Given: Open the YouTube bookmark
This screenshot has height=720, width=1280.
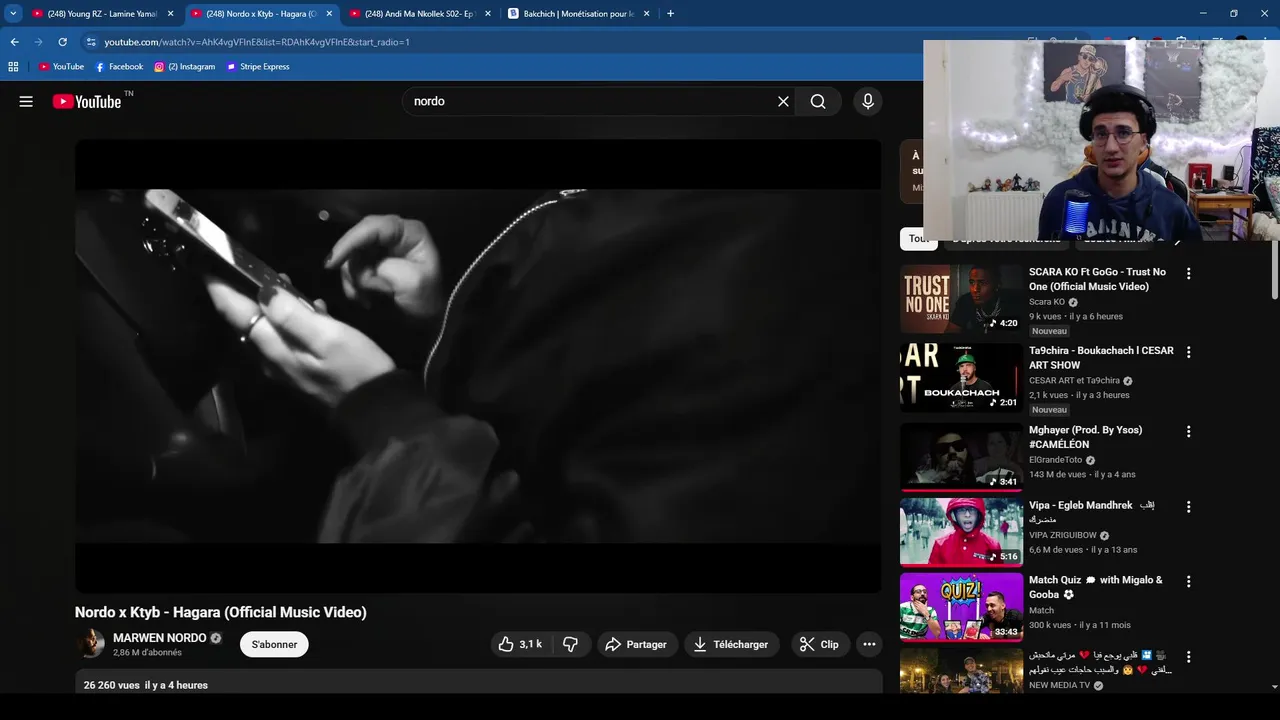Looking at the screenshot, I should [x=61, y=67].
